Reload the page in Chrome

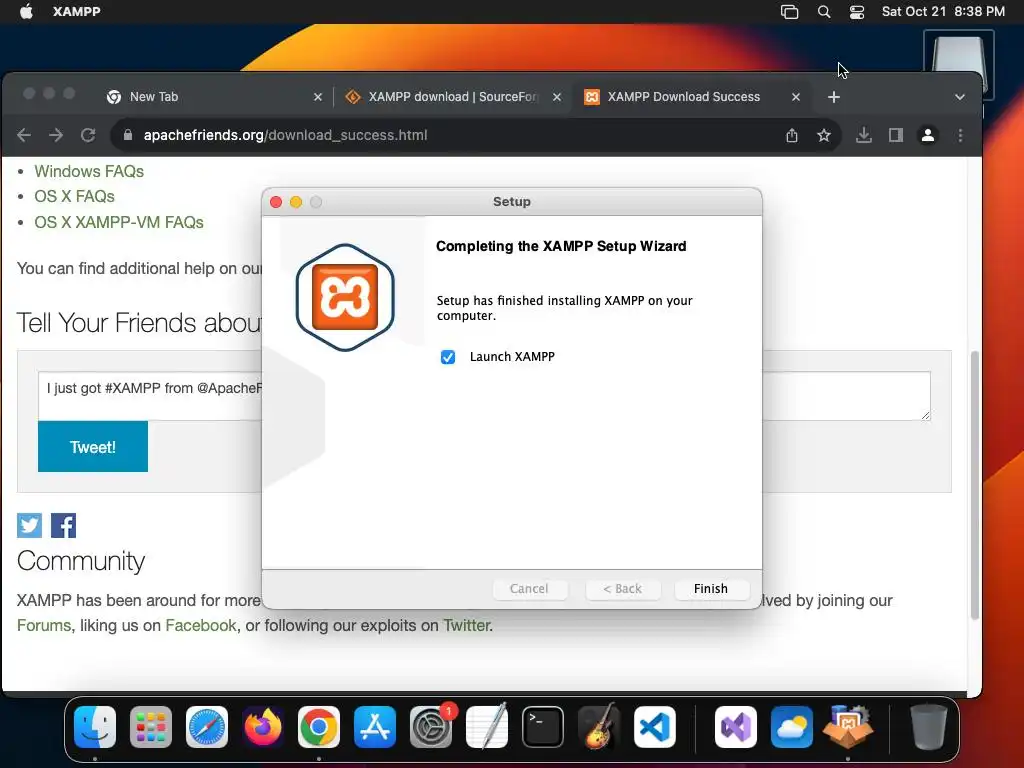(x=88, y=135)
